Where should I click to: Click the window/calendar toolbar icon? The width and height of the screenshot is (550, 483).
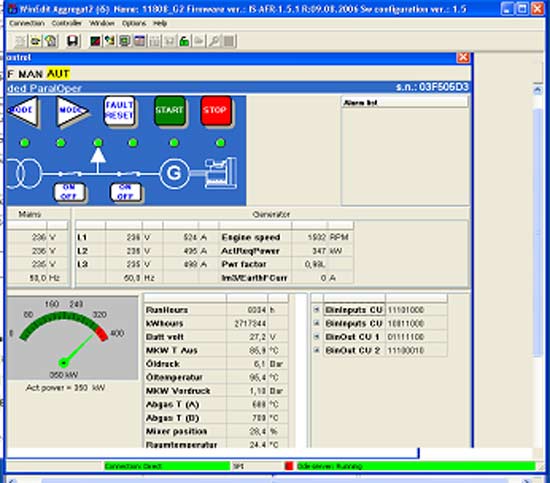[140, 41]
